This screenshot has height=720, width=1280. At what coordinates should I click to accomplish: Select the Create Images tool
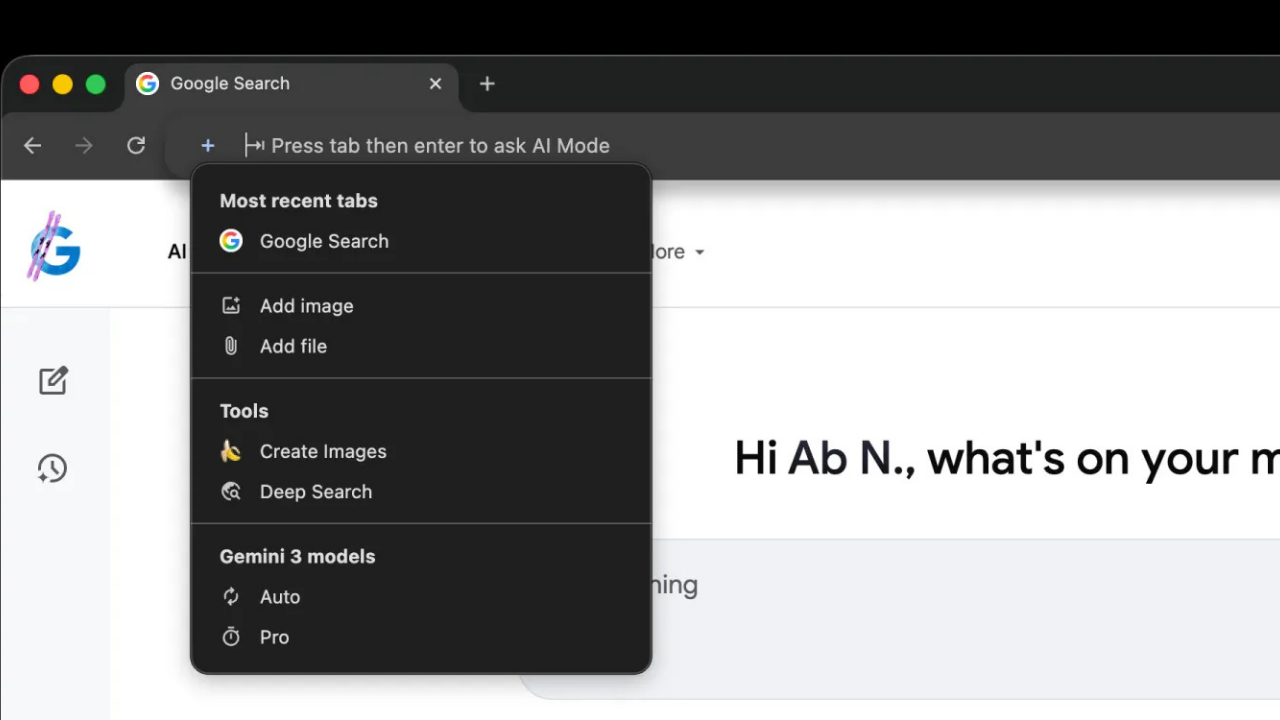[x=322, y=451]
